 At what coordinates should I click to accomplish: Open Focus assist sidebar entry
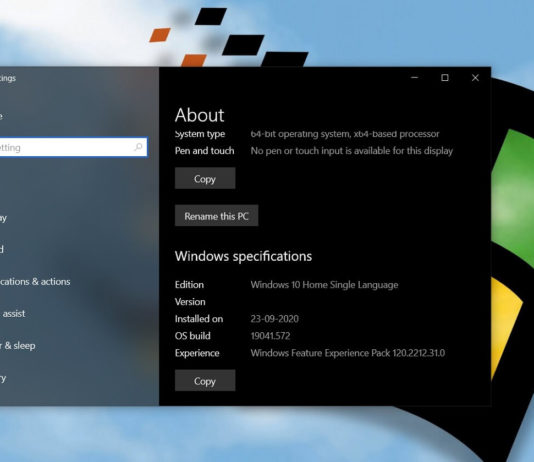click(x=13, y=314)
